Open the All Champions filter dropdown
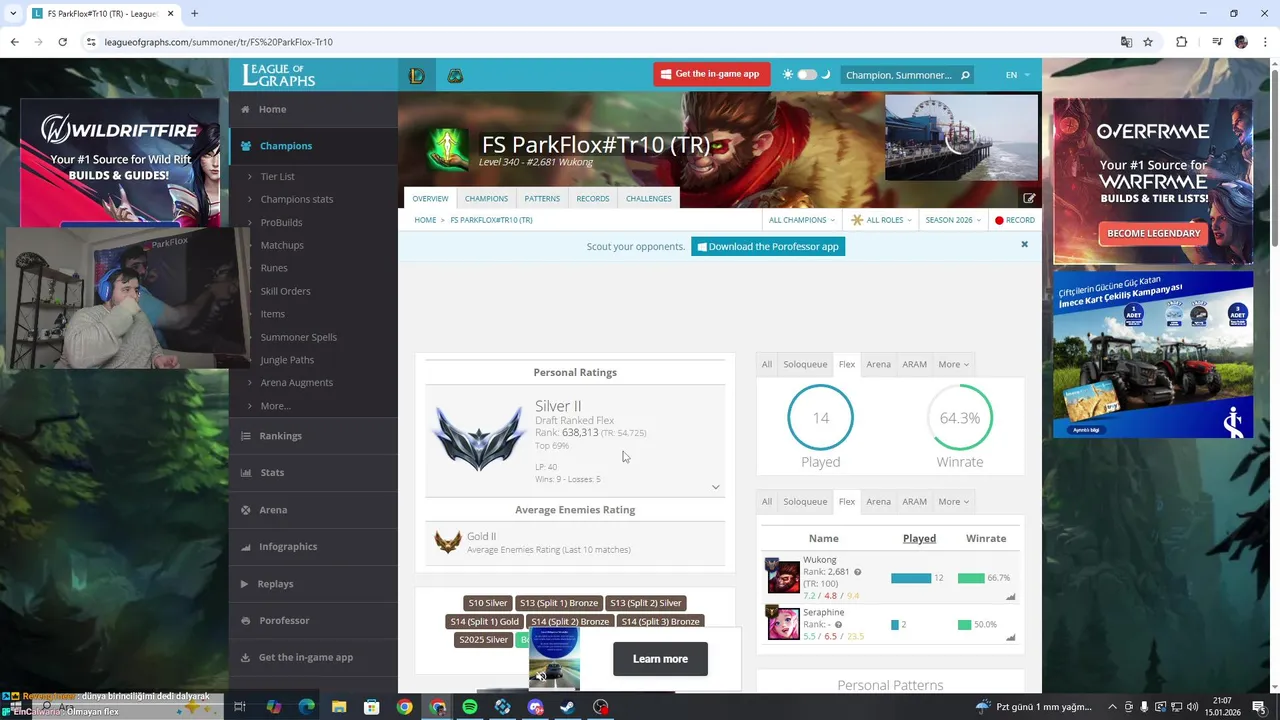This screenshot has height=720, width=1280. tap(801, 220)
